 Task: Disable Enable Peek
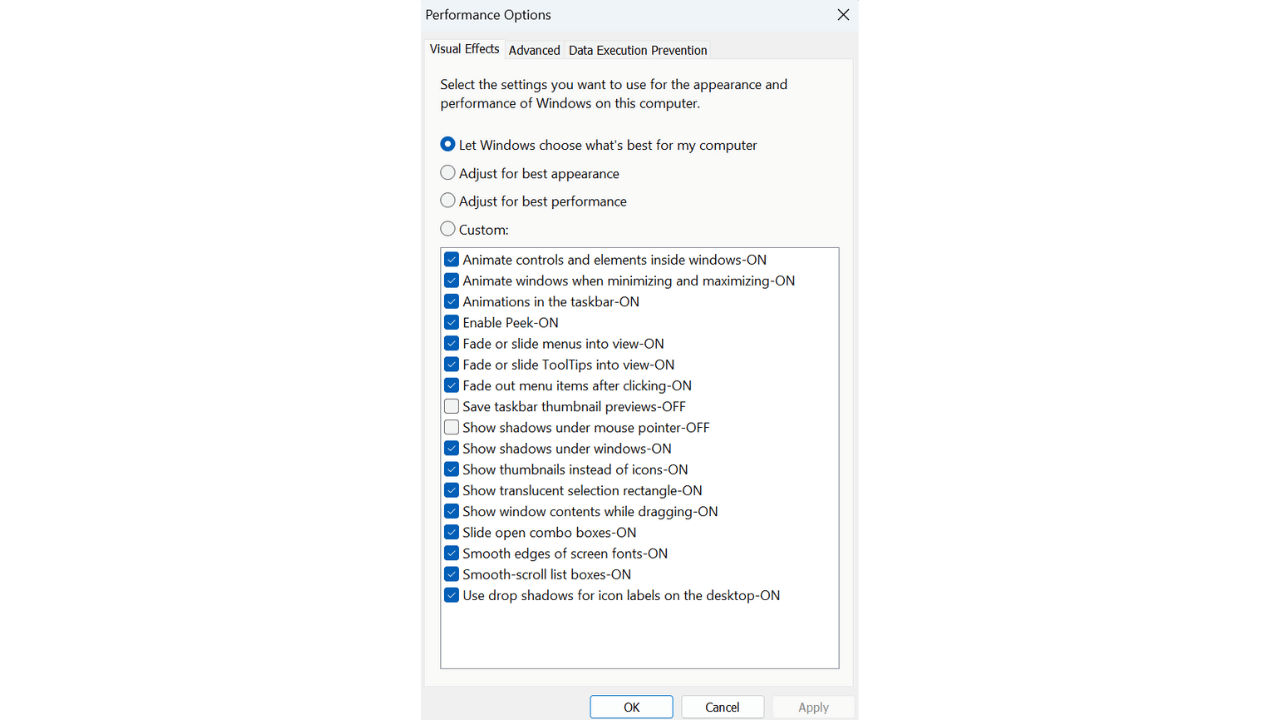click(x=451, y=322)
